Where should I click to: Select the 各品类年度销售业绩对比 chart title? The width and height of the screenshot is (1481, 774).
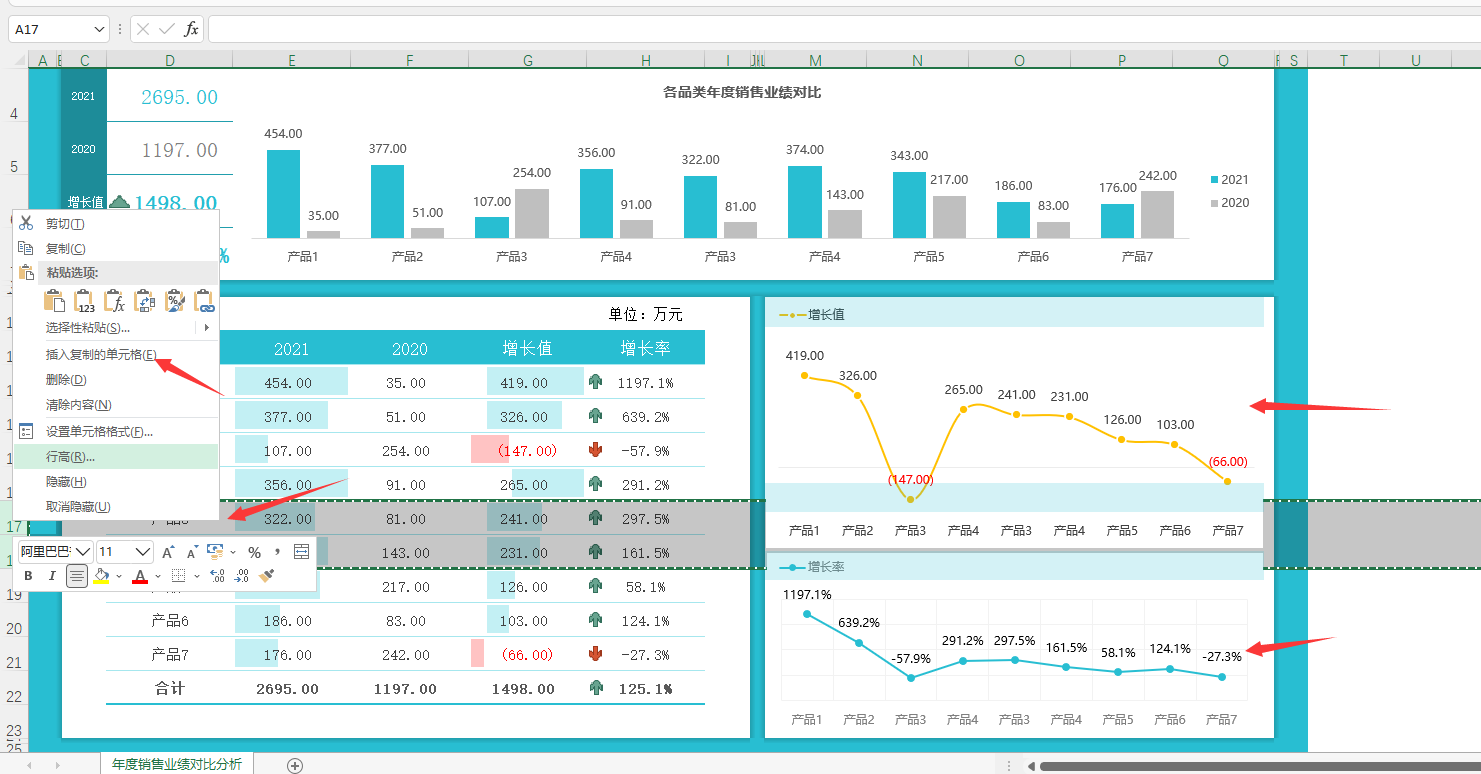pos(742,93)
